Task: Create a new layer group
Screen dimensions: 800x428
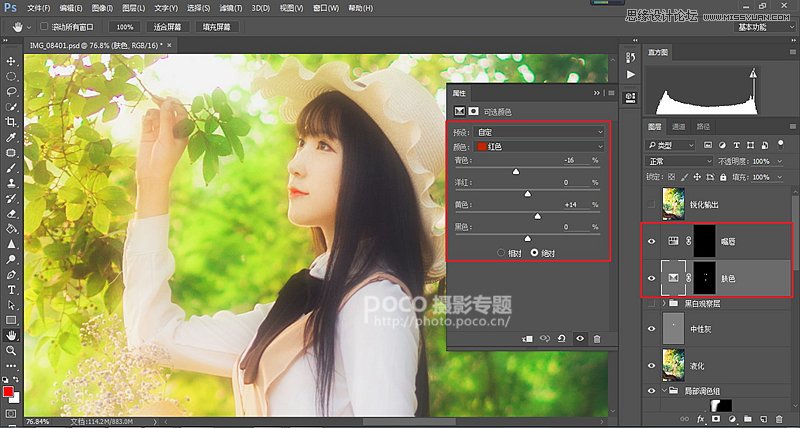Action: click(747, 419)
